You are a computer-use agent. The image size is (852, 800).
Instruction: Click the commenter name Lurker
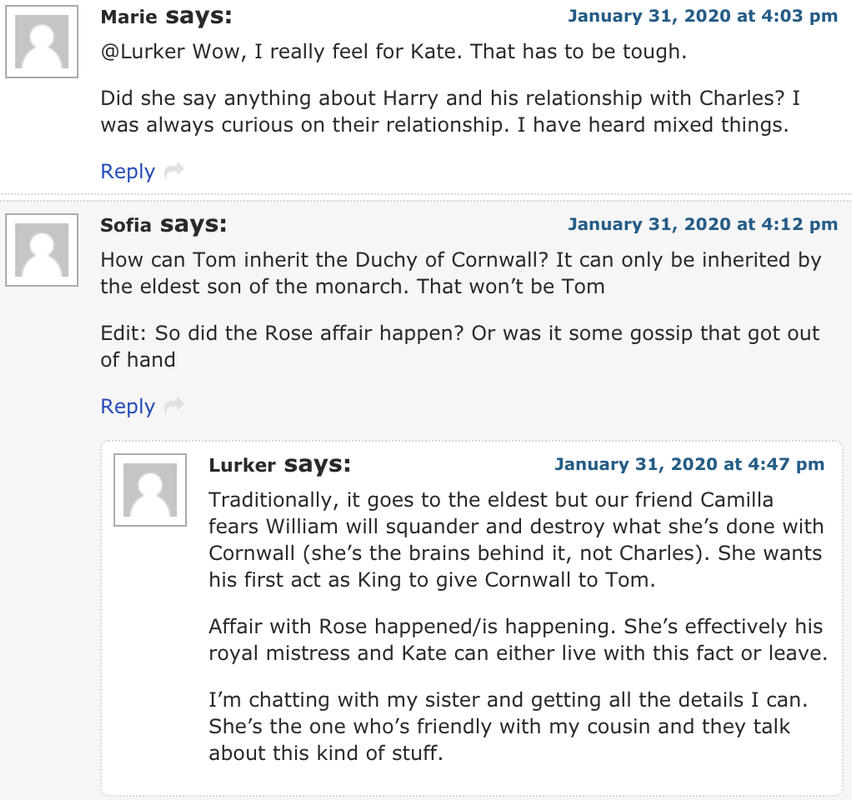[242, 465]
